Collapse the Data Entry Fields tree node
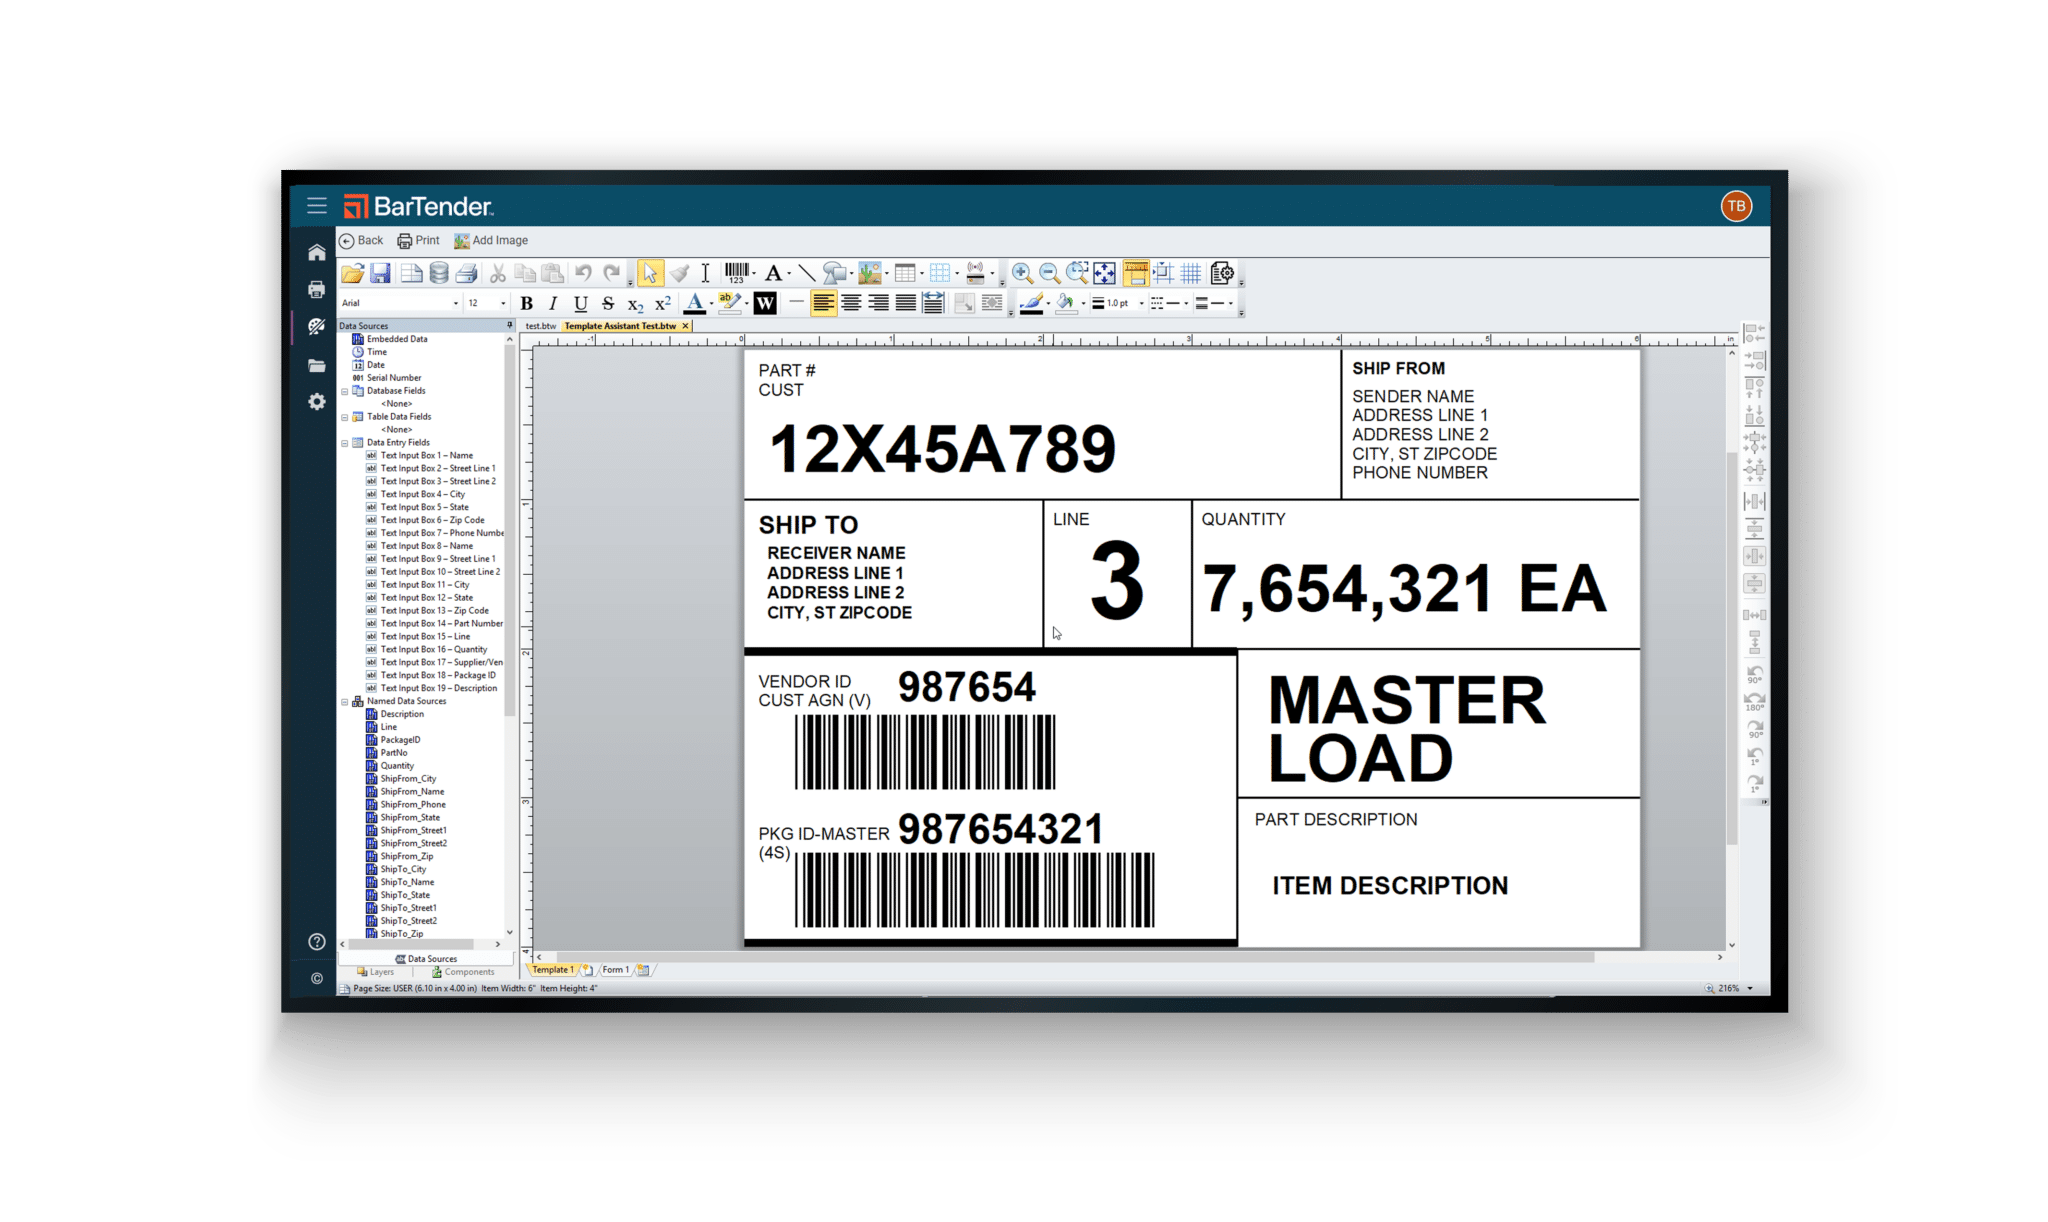Screen dimensions: 2048x1222 (x=345, y=444)
